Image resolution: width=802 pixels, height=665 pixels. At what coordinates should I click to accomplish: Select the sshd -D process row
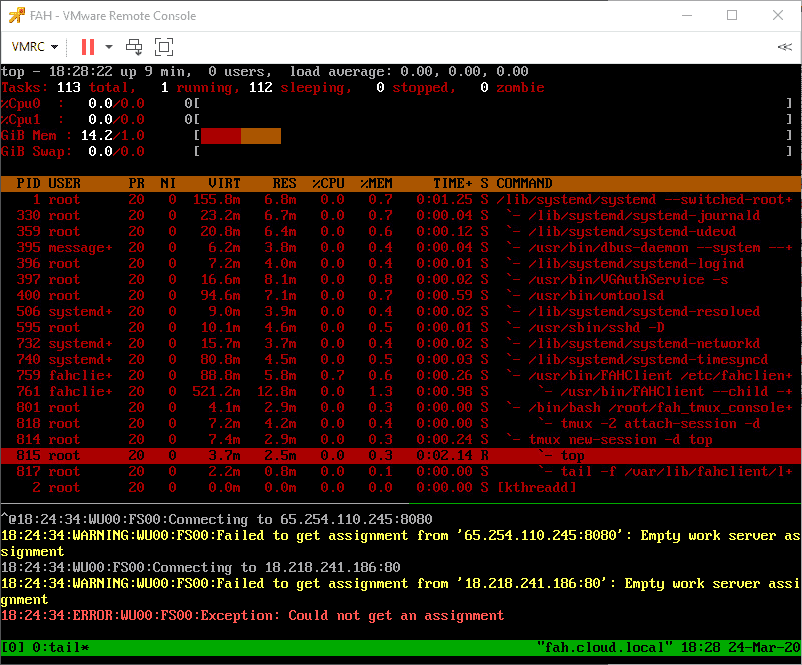(x=400, y=327)
